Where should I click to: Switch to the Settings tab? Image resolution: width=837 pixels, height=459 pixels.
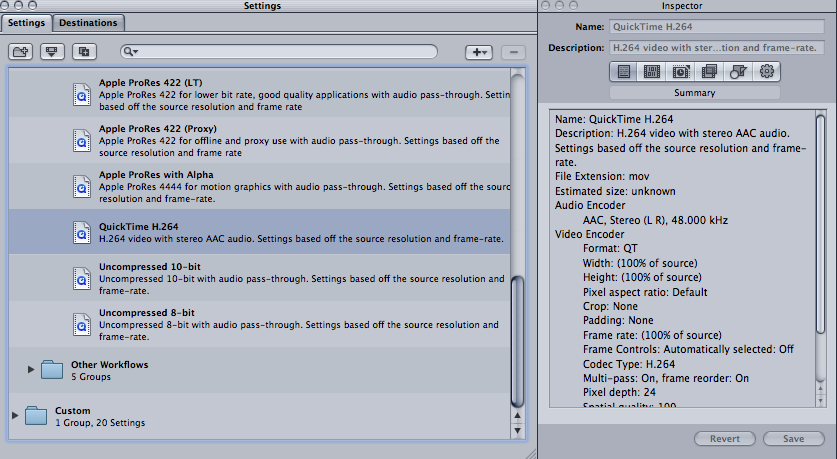click(x=26, y=23)
